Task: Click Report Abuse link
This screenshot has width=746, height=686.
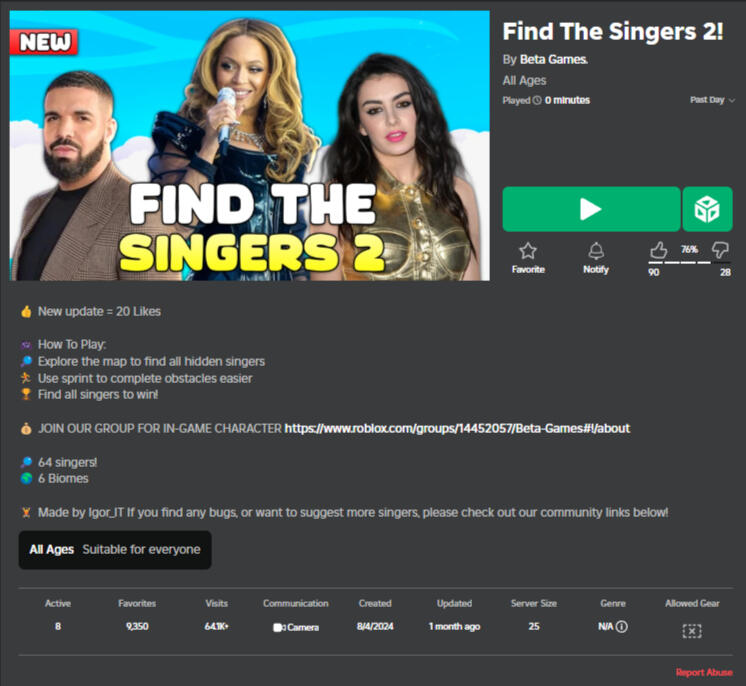Action: tap(704, 672)
